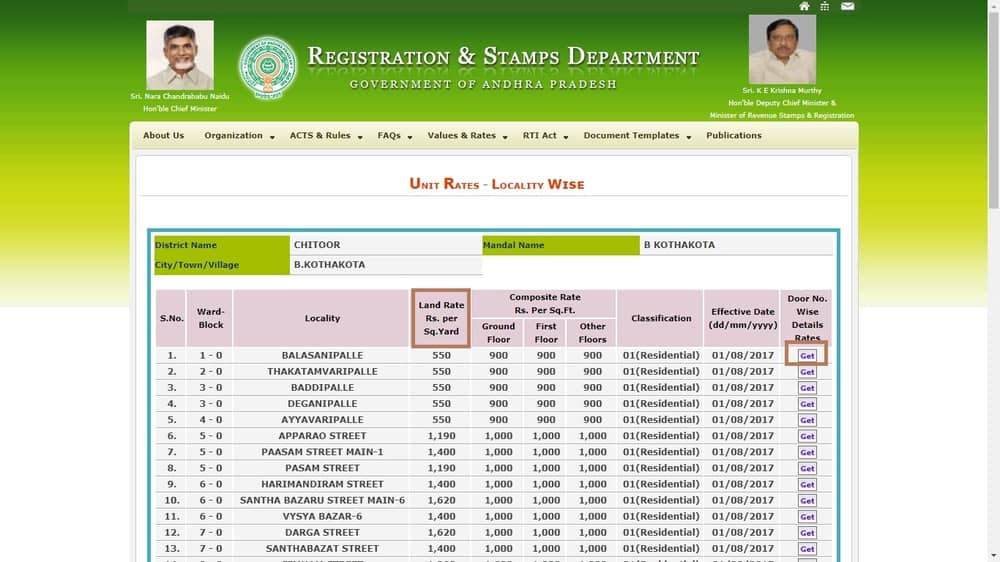Click the Ward-Block column header
Image resolution: width=1000 pixels, height=562 pixels.
[x=210, y=318]
